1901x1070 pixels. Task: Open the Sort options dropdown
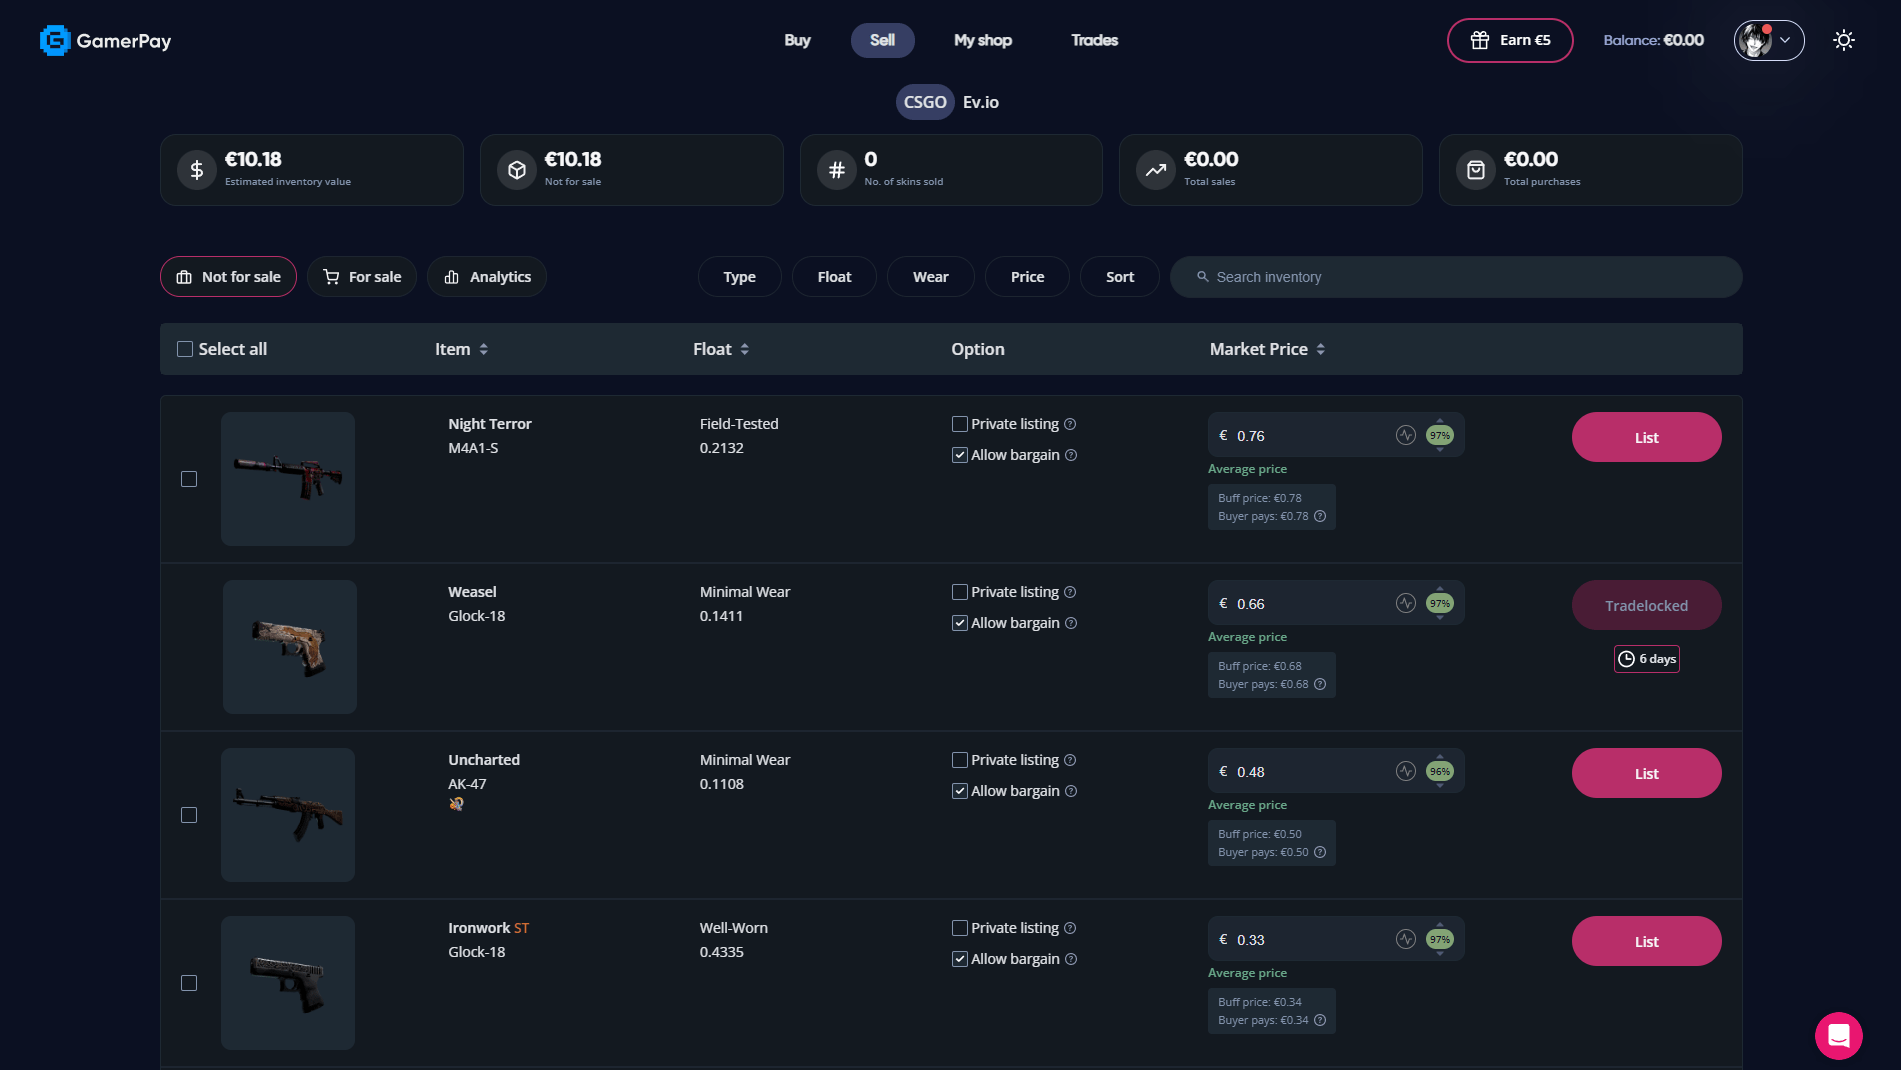pos(1119,277)
